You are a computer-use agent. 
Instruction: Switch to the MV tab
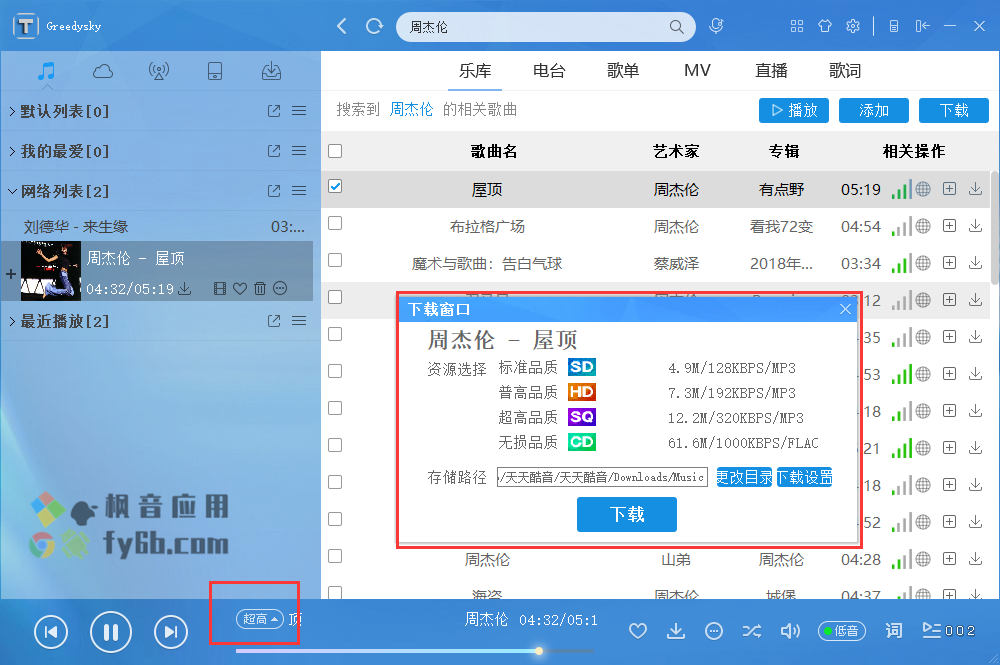point(697,71)
